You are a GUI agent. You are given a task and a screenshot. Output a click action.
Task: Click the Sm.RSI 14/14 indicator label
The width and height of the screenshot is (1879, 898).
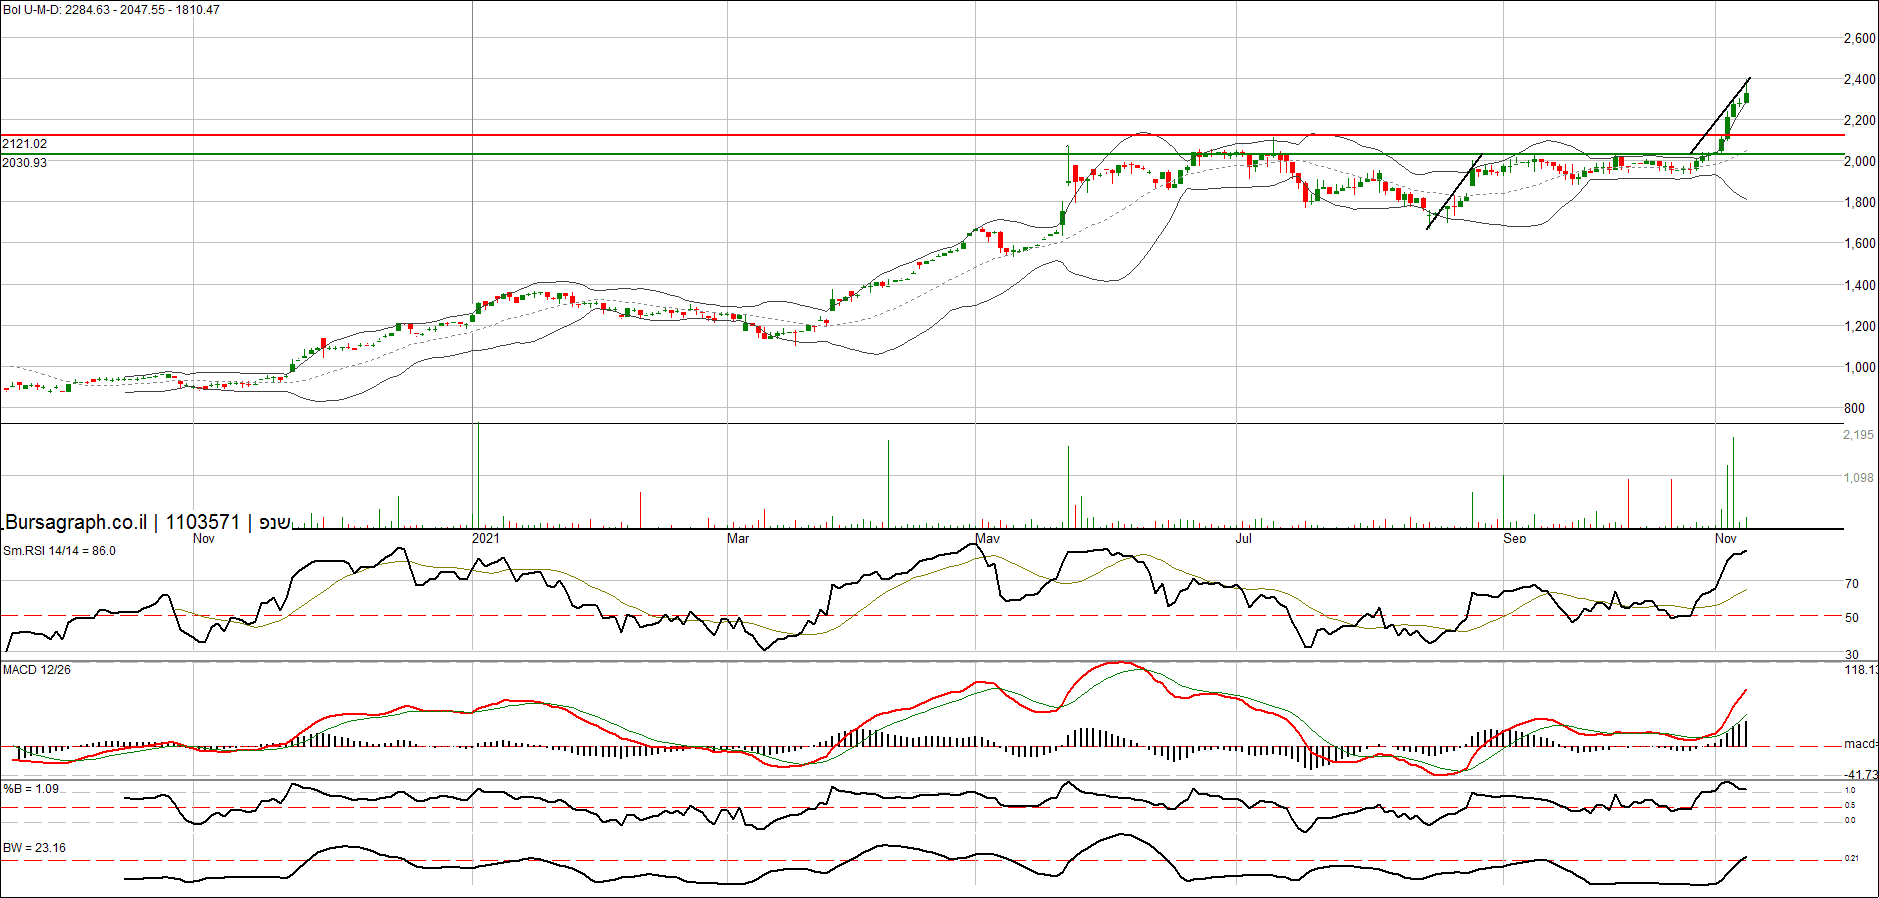59,551
